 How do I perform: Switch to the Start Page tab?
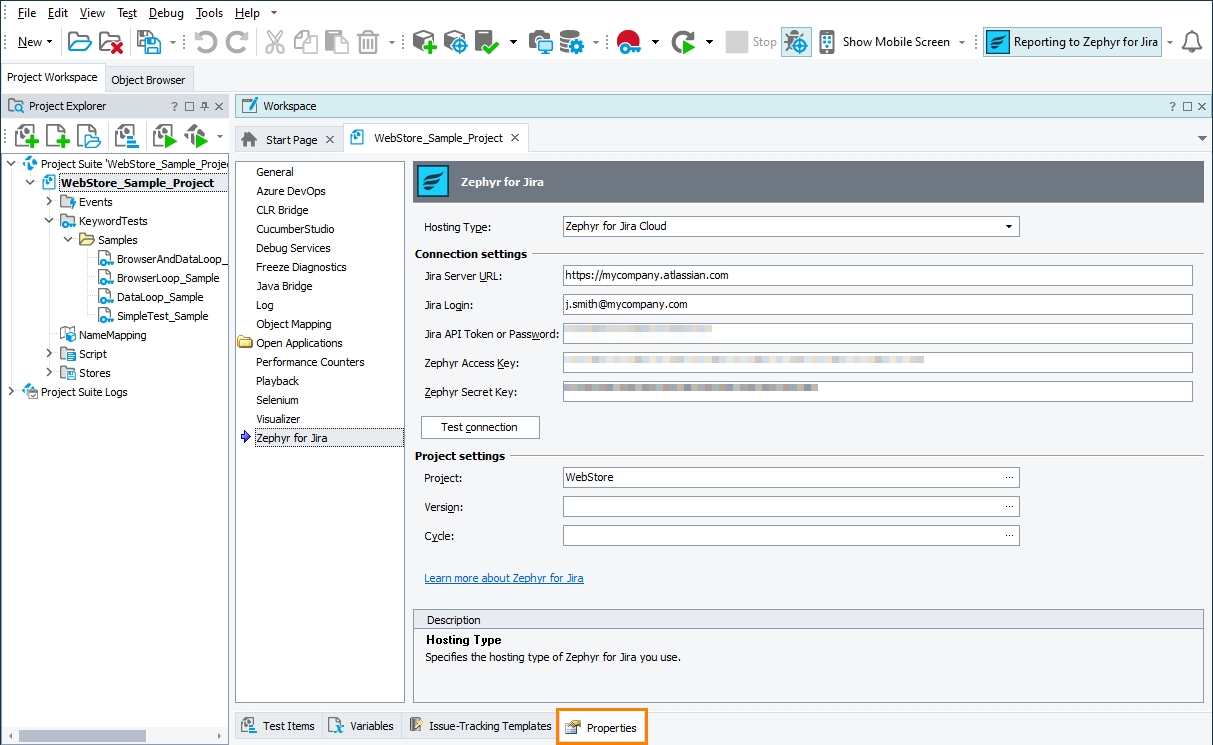pyautogui.click(x=289, y=140)
